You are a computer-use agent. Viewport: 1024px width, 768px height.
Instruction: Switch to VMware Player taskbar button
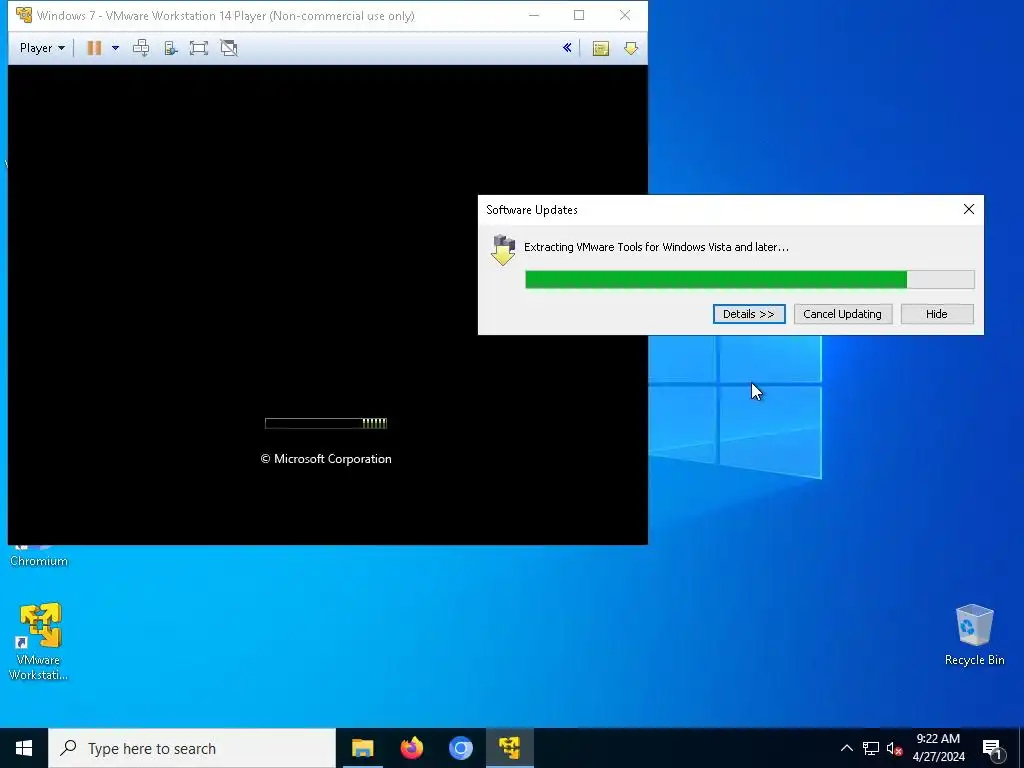coord(509,748)
